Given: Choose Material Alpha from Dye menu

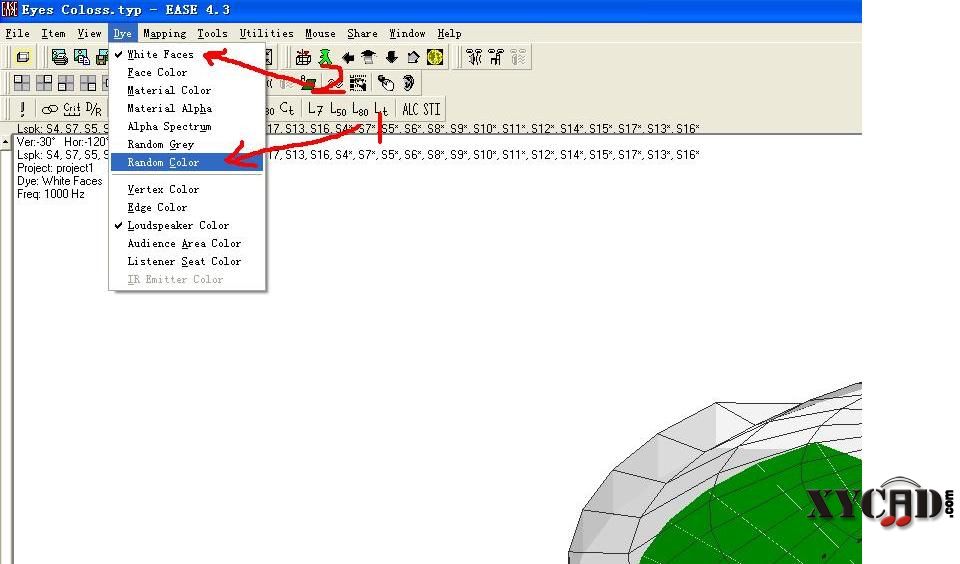Looking at the screenshot, I should [187, 108].
